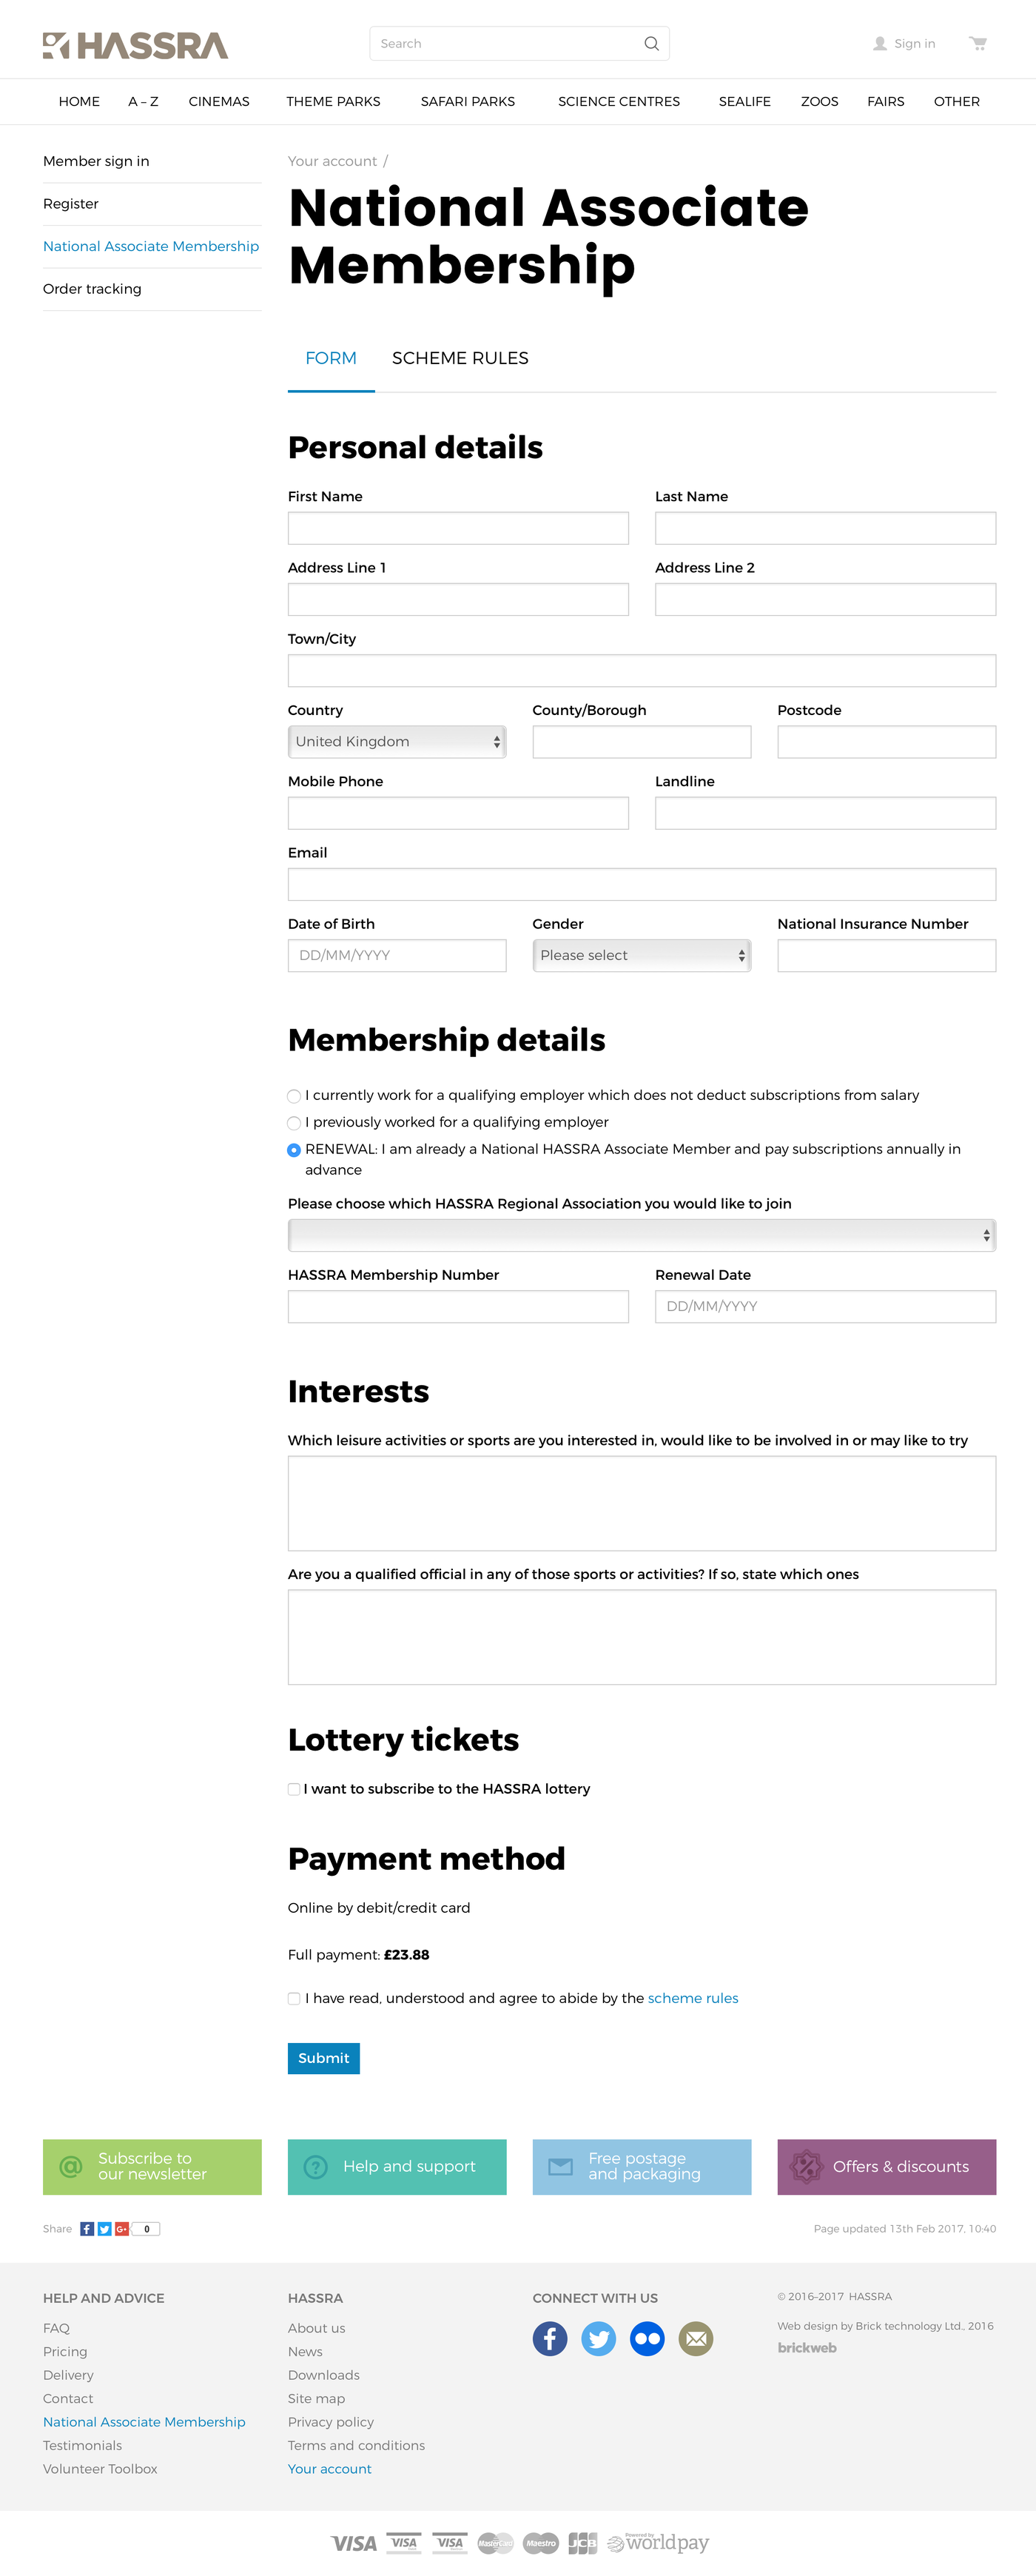The width and height of the screenshot is (1036, 2576).
Task: Click the purple Offers & discounts banner
Action: coord(886,2166)
